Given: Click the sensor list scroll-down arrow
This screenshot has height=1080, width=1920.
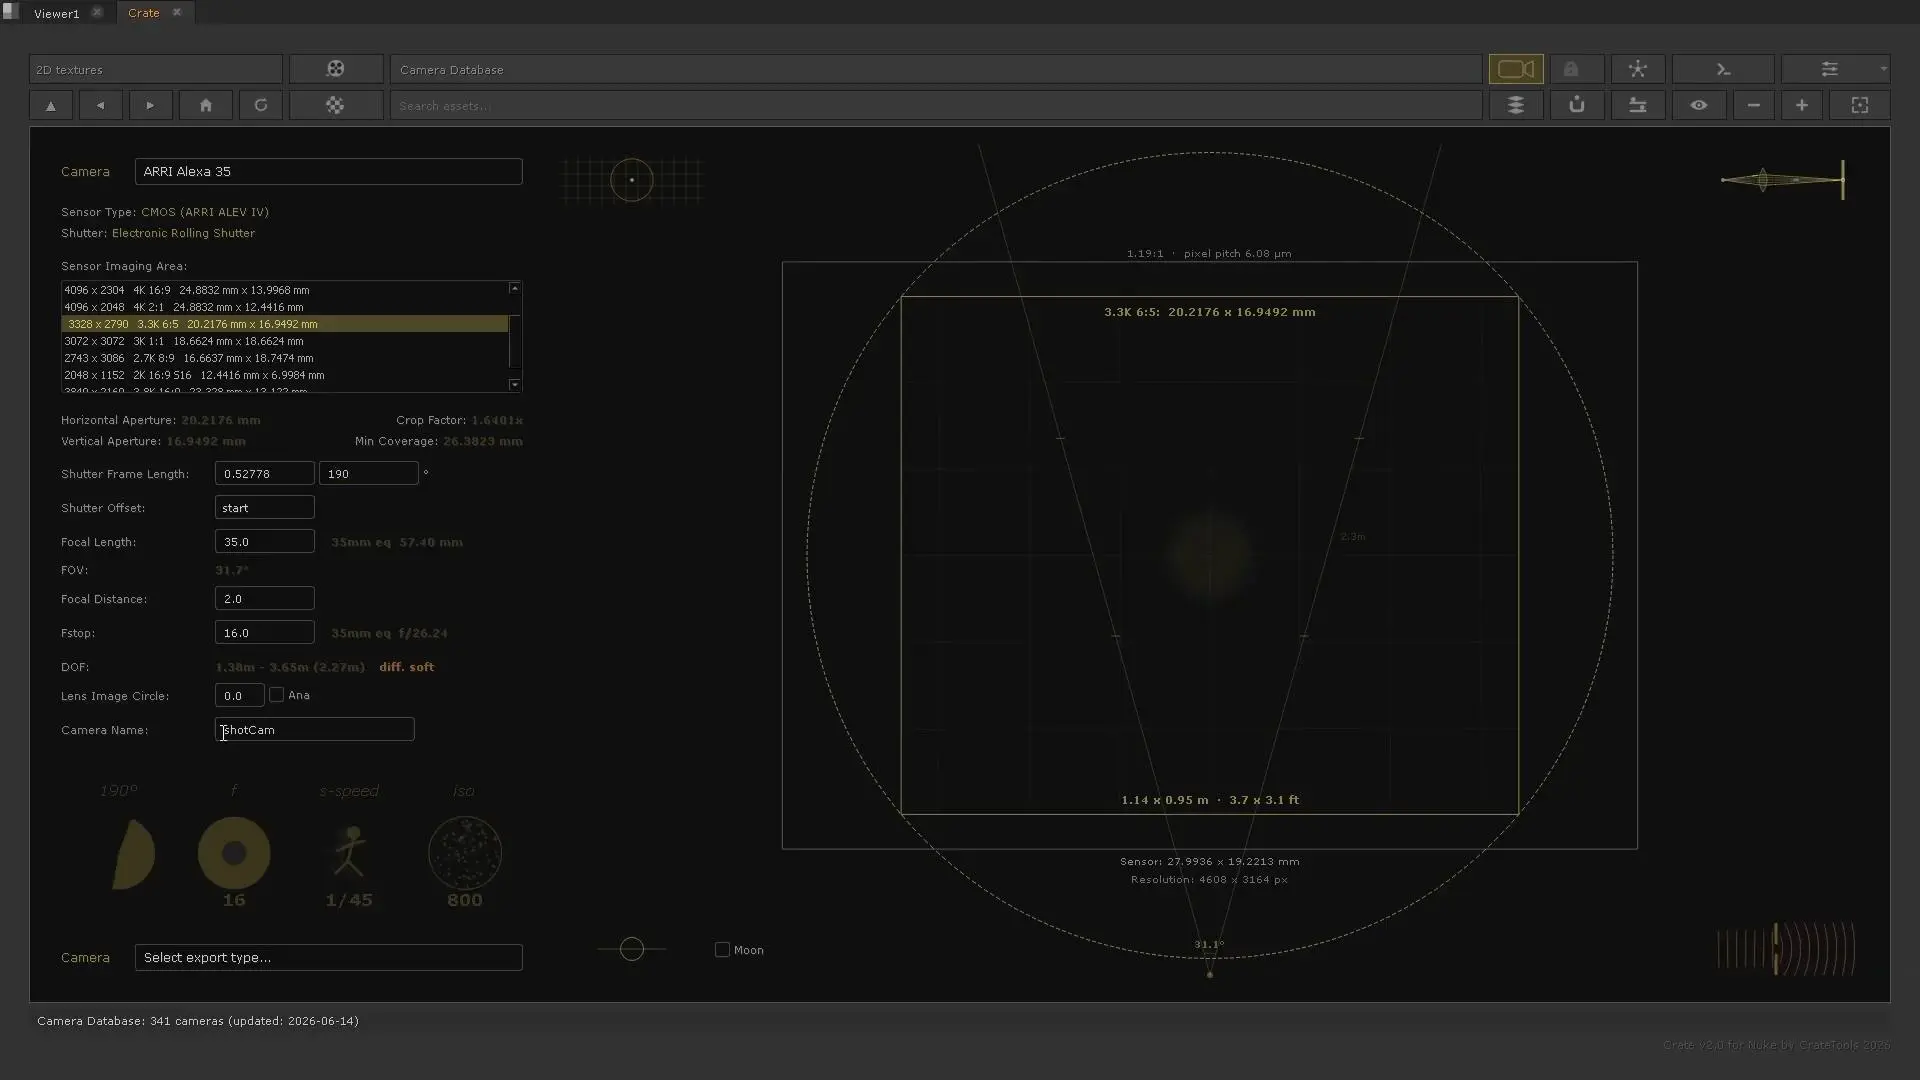Looking at the screenshot, I should coord(515,384).
